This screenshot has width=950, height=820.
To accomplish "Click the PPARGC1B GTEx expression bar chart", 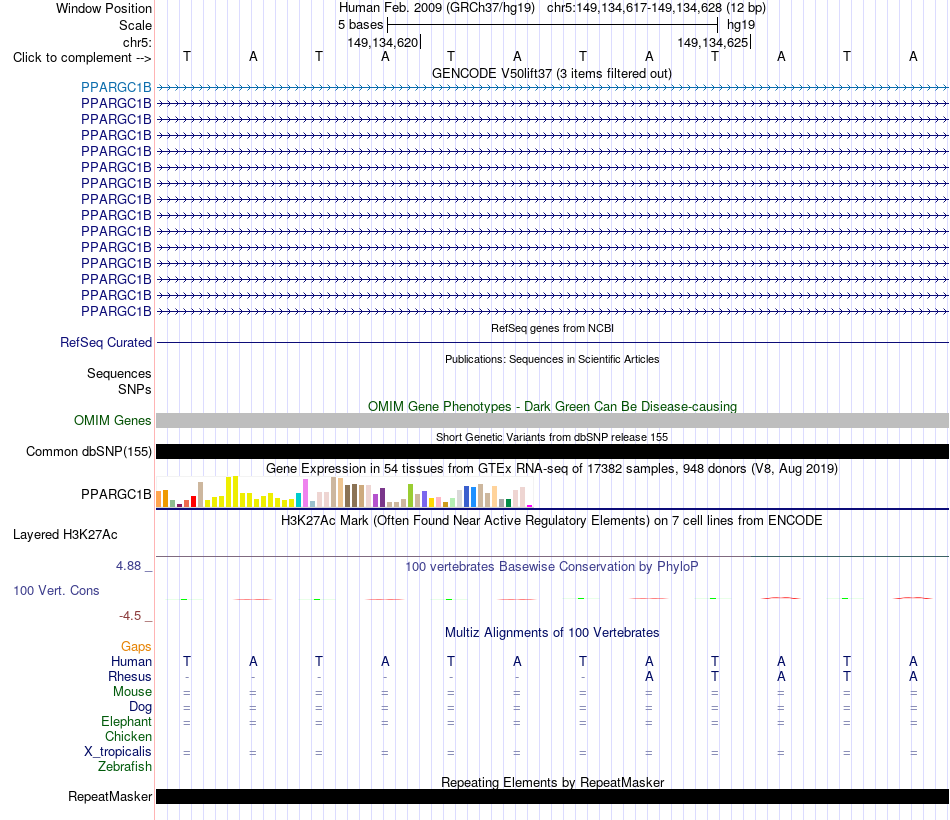I will [344, 492].
